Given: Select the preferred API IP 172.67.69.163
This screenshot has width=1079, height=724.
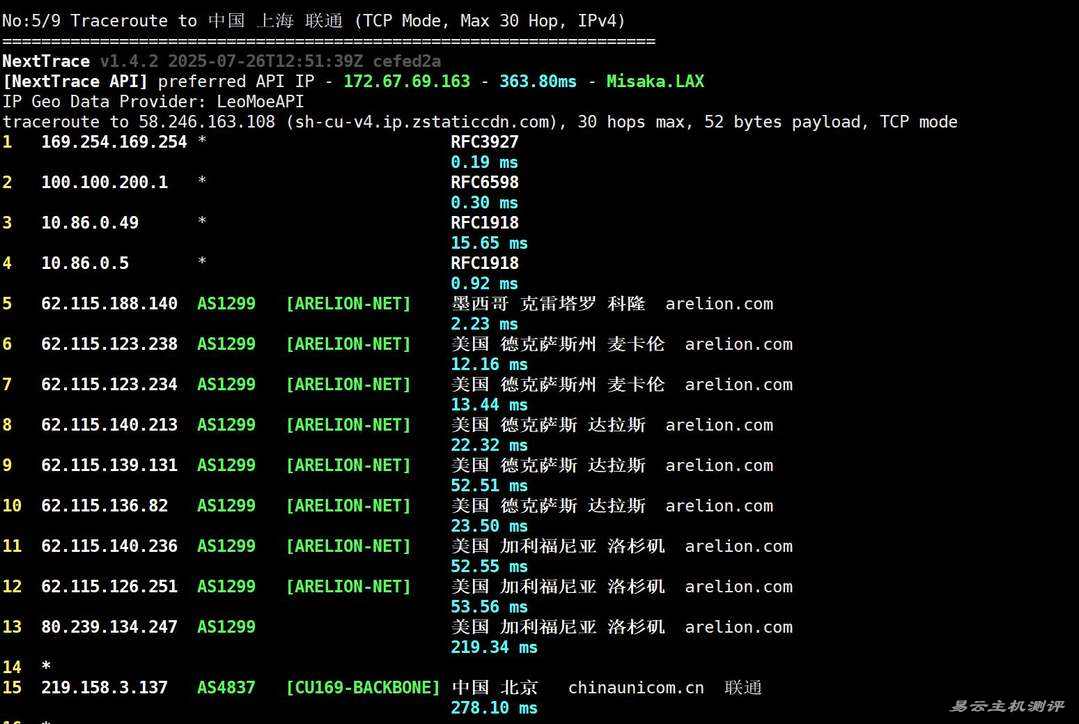Looking at the screenshot, I should click(406, 81).
